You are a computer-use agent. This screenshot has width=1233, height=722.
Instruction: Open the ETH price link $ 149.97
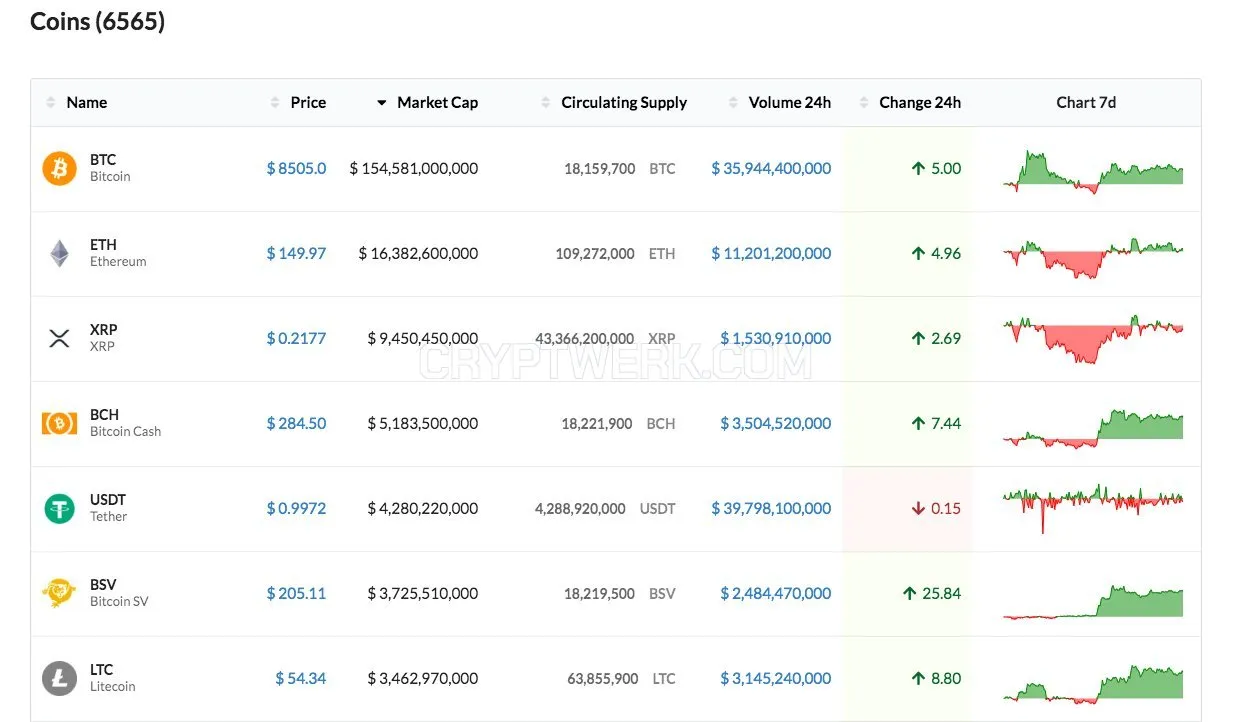pos(296,253)
